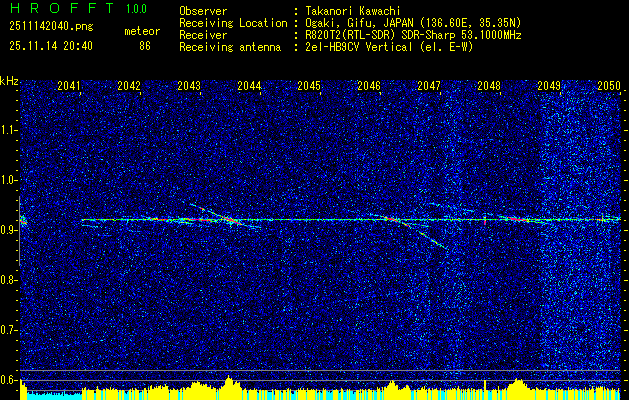The height and width of the screenshot is (400, 629).
Task: Click the Observer label
Action: (203, 11)
